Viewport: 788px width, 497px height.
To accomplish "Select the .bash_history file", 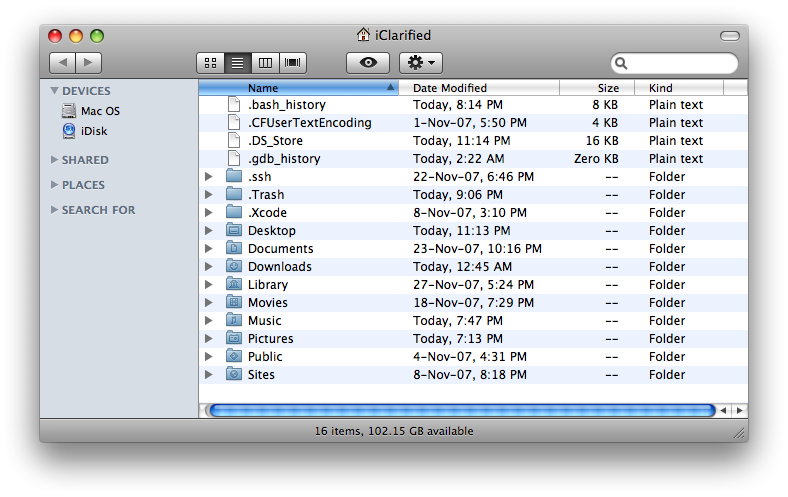I will pos(287,105).
